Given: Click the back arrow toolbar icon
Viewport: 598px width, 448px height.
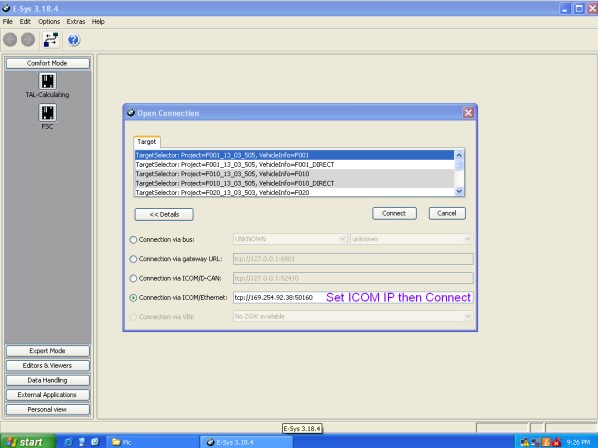Looking at the screenshot, I should (x=10, y=40).
